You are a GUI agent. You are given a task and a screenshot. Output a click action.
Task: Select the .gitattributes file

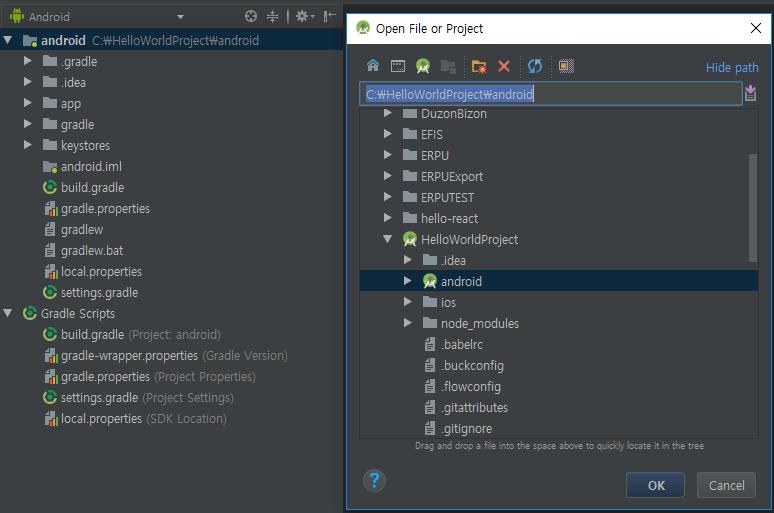click(x=466, y=407)
